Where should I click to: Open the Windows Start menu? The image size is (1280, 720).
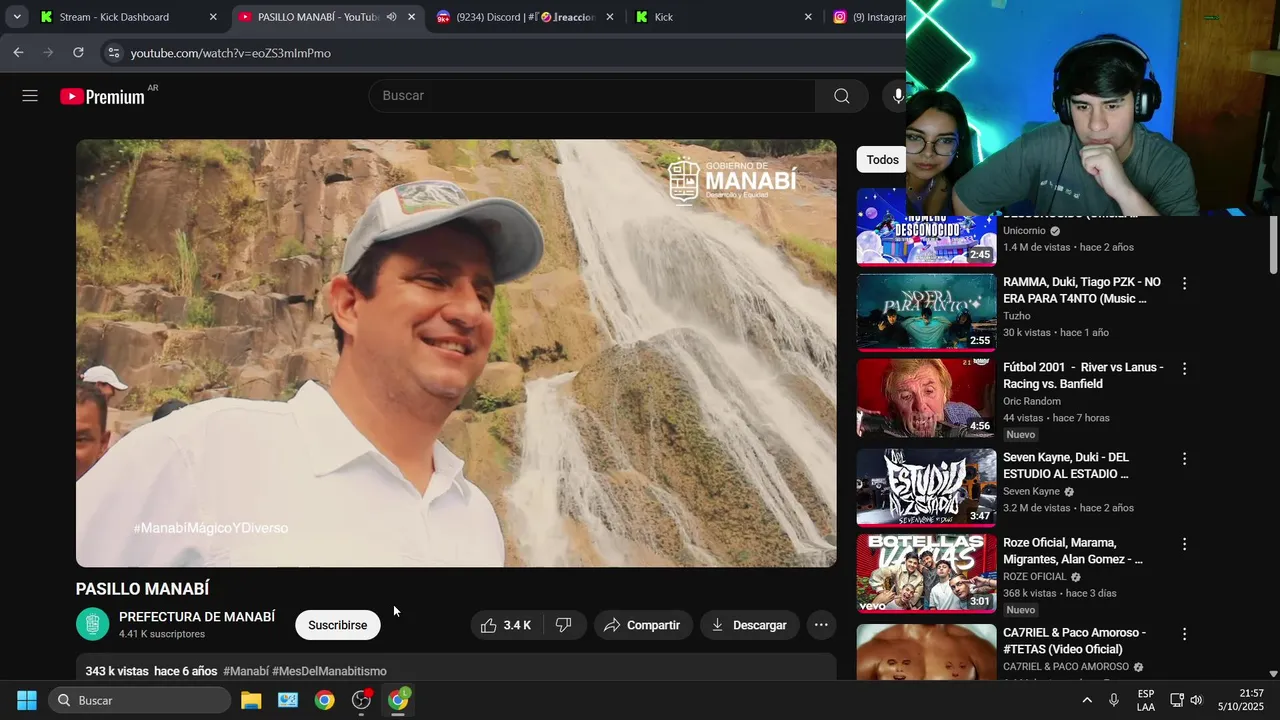(27, 700)
